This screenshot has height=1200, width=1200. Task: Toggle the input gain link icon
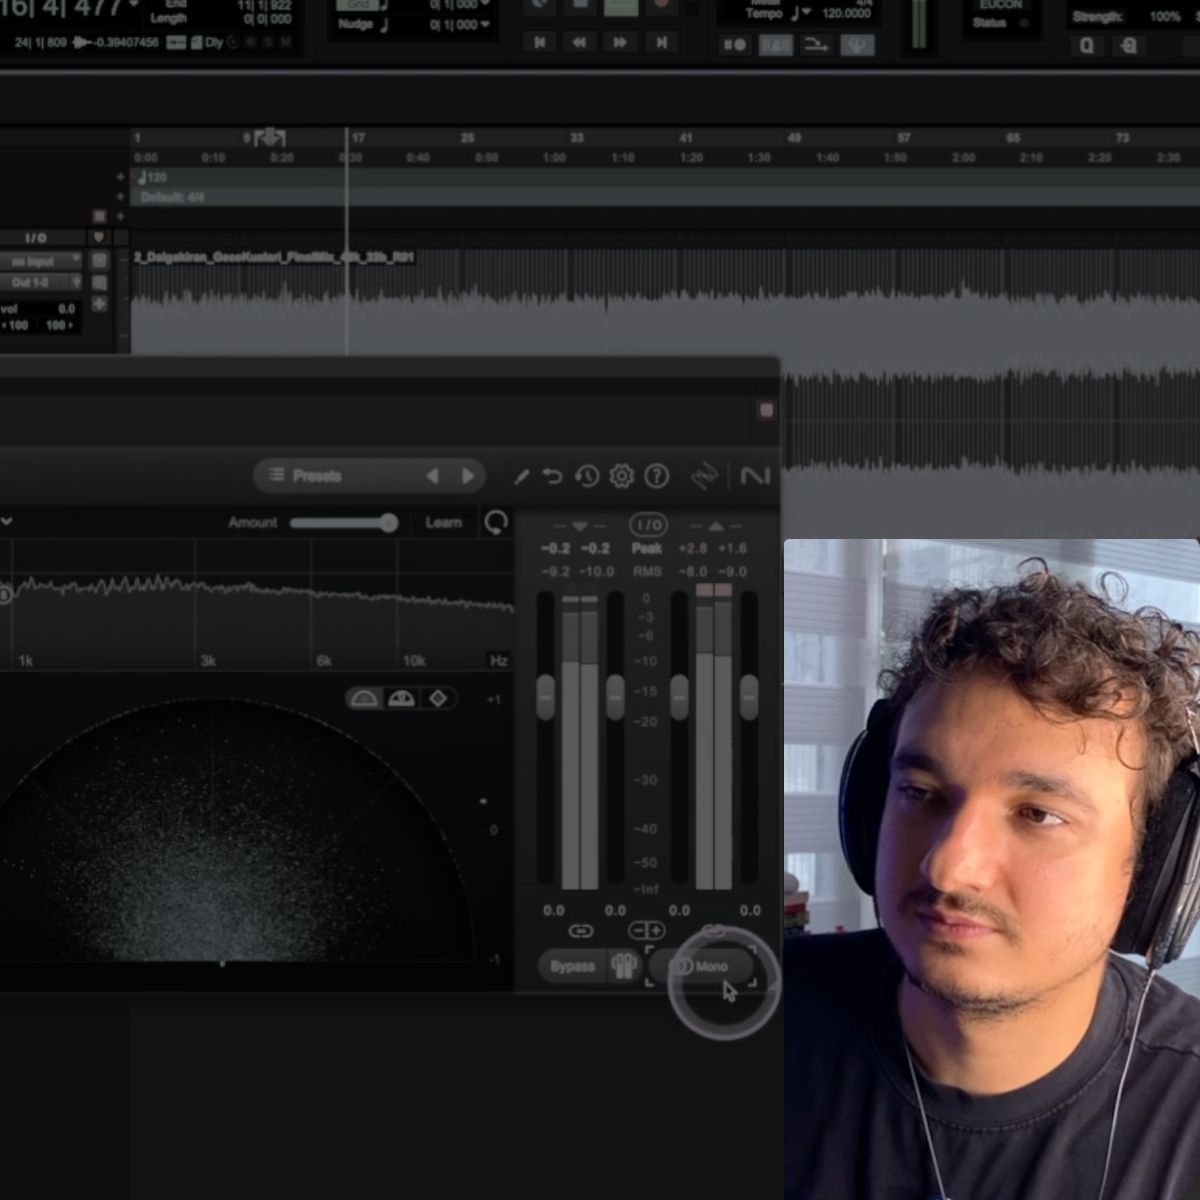(x=581, y=931)
